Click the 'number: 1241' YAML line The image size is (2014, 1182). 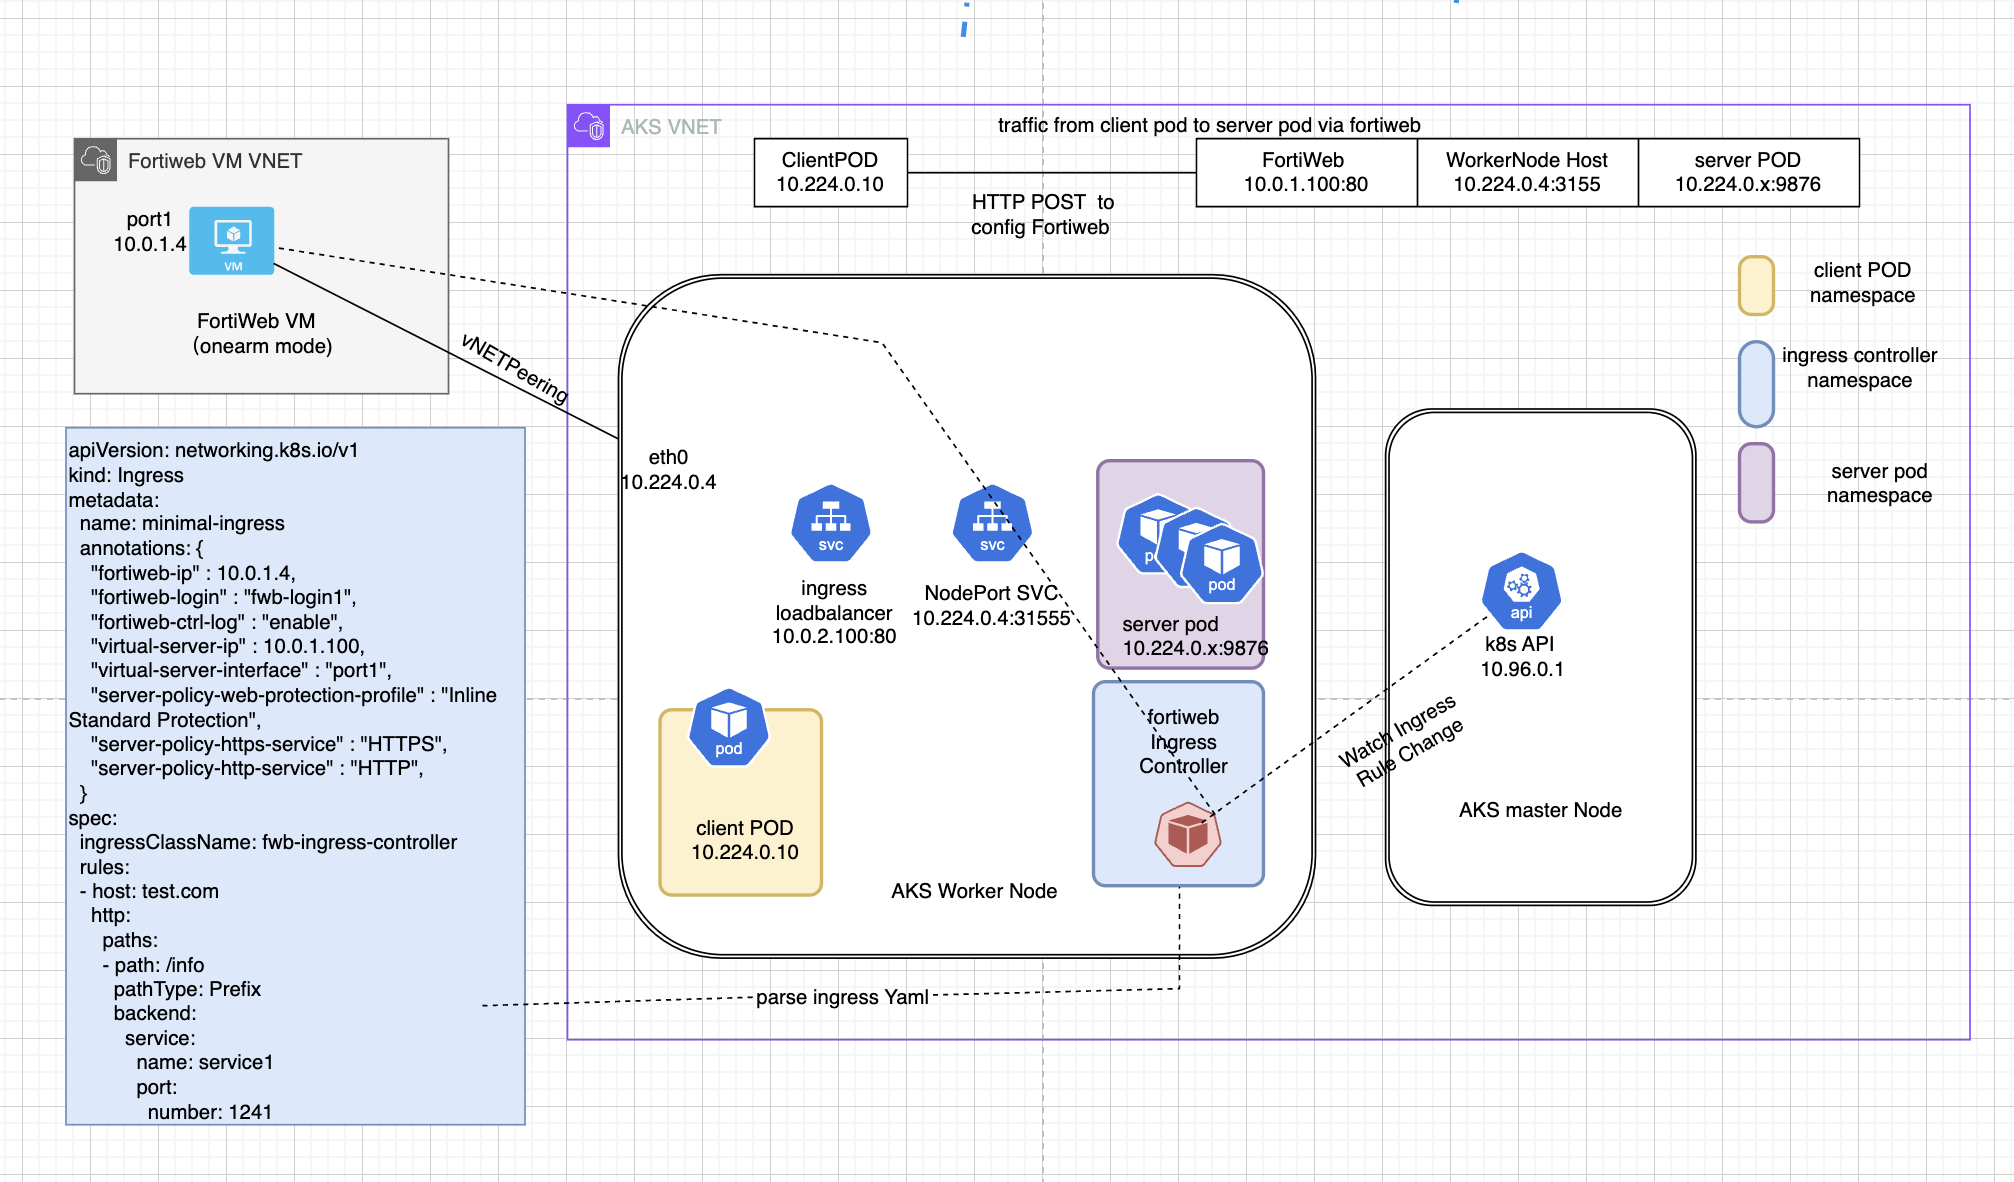[210, 1112]
